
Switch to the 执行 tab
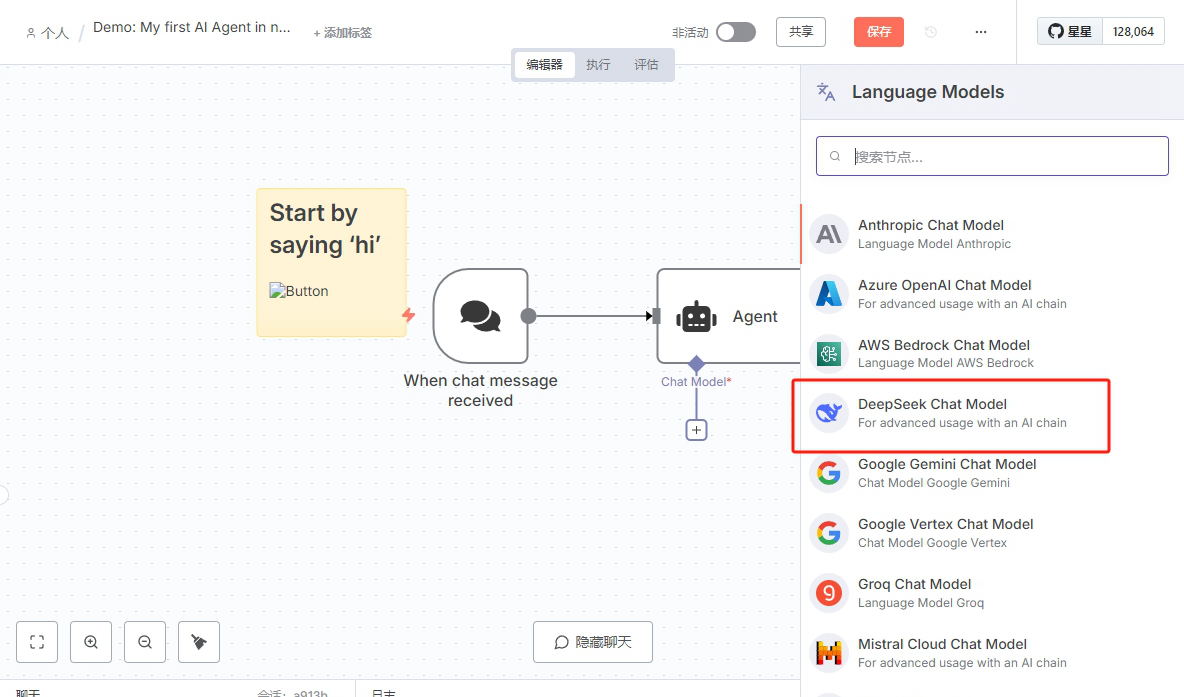[x=598, y=65]
